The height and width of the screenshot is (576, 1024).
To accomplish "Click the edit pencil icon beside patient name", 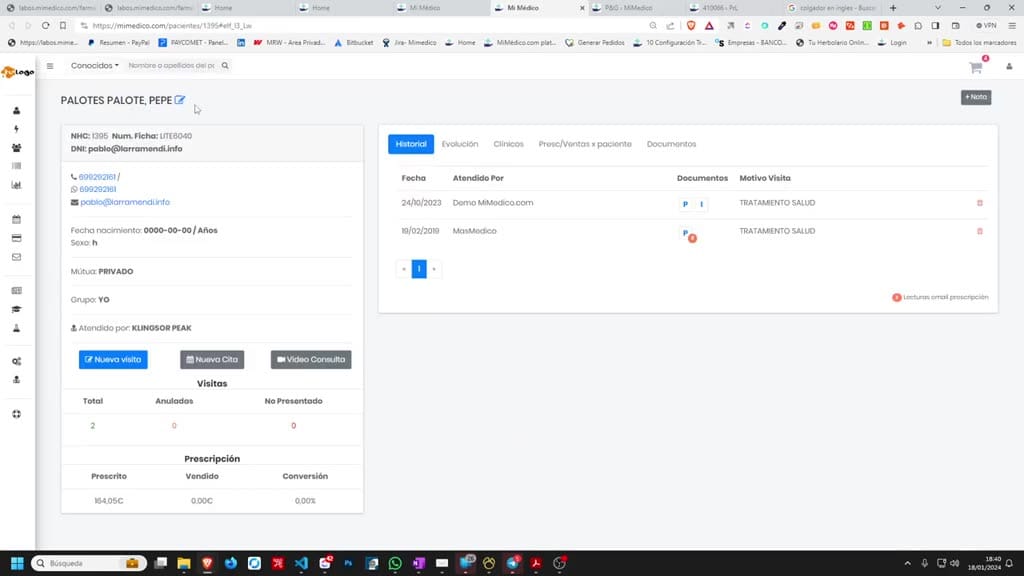I will (180, 100).
